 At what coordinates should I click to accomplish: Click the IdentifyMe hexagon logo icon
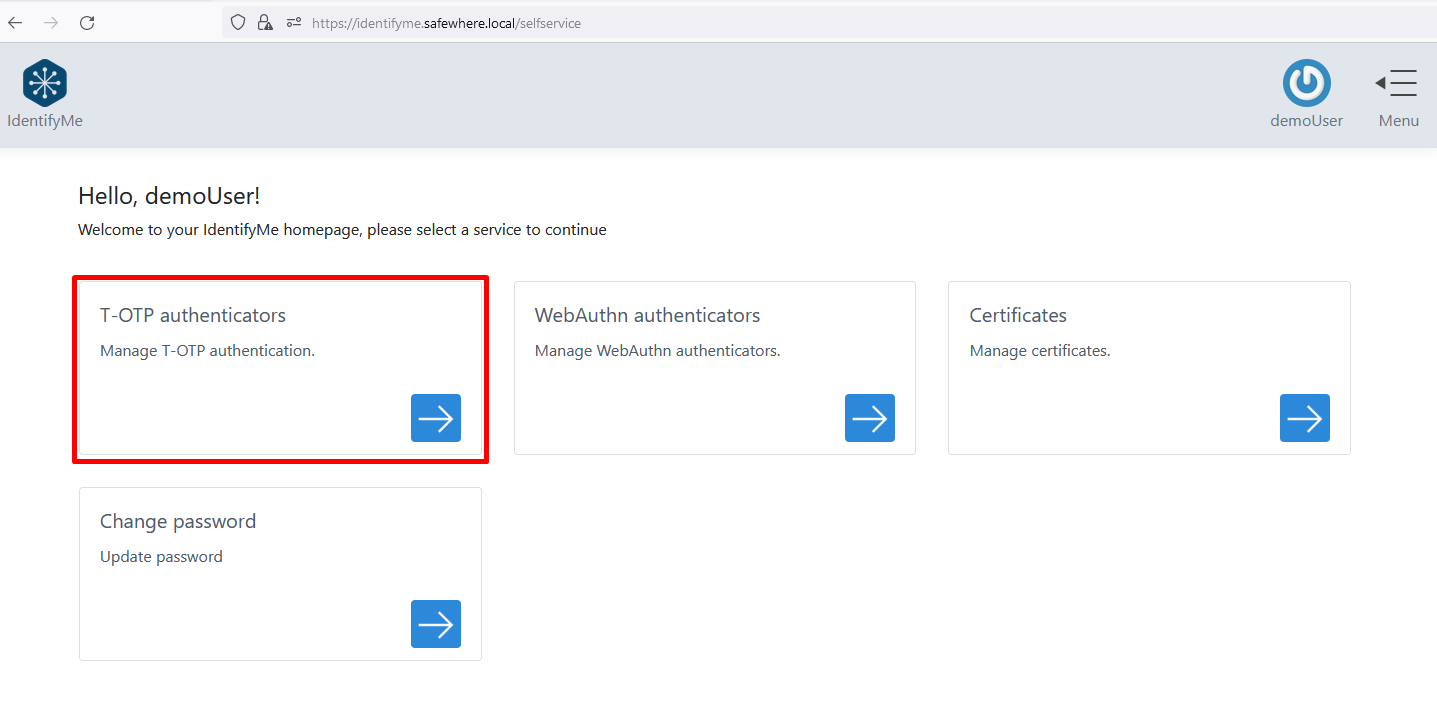point(45,83)
